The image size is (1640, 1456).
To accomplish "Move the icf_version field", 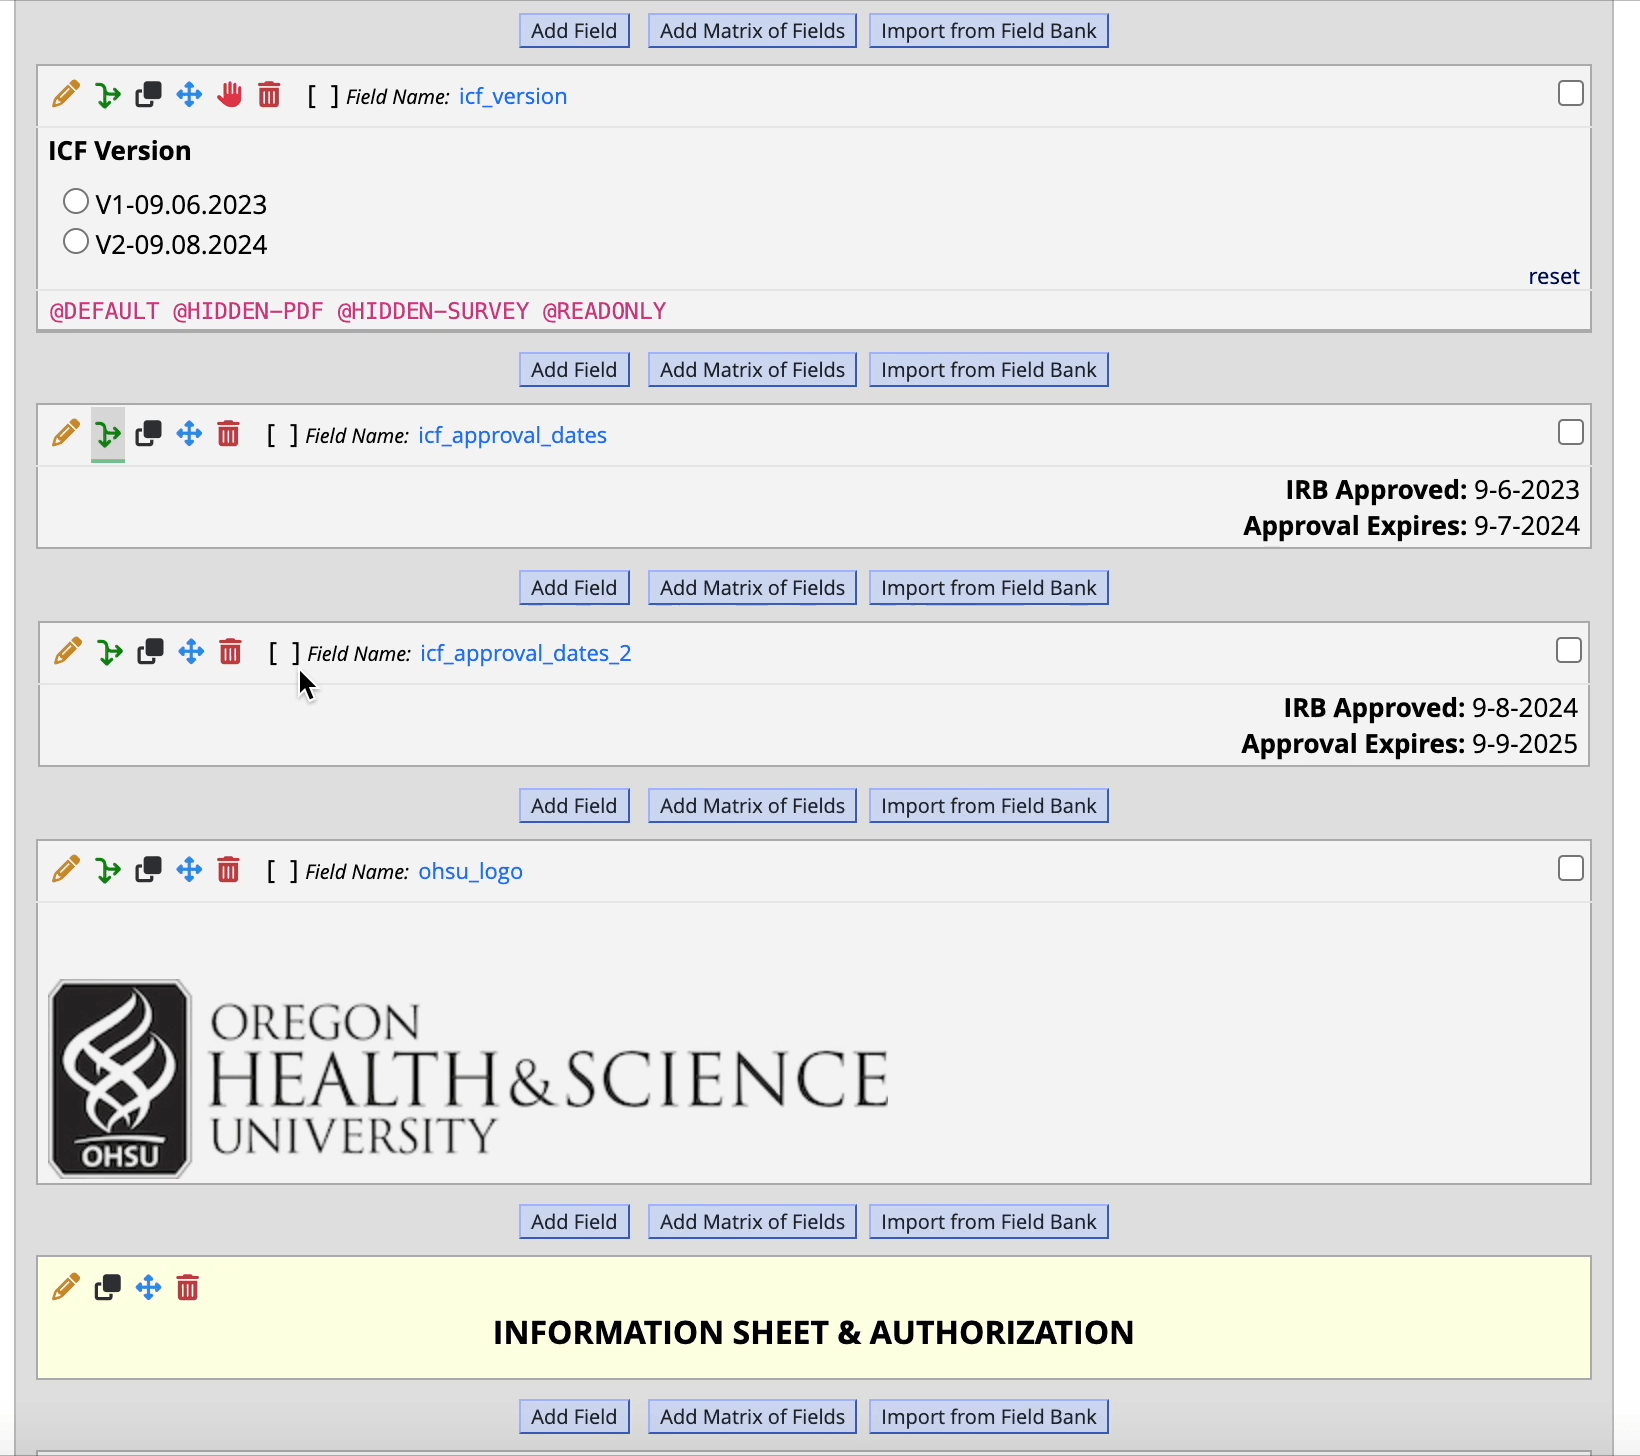I will click(189, 95).
